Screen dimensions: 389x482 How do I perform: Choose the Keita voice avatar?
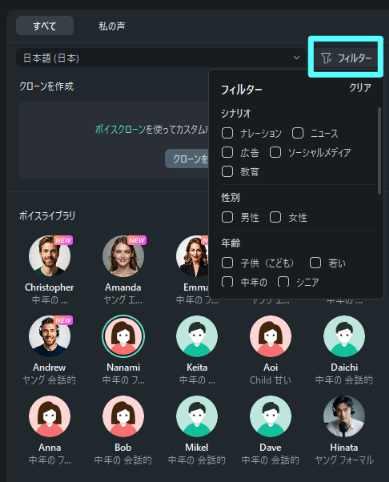(x=197, y=336)
